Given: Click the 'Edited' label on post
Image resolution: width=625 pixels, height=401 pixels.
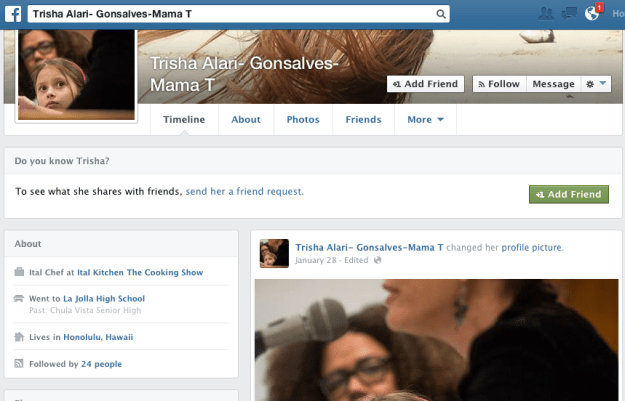Looking at the screenshot, I should pyautogui.click(x=356, y=260).
